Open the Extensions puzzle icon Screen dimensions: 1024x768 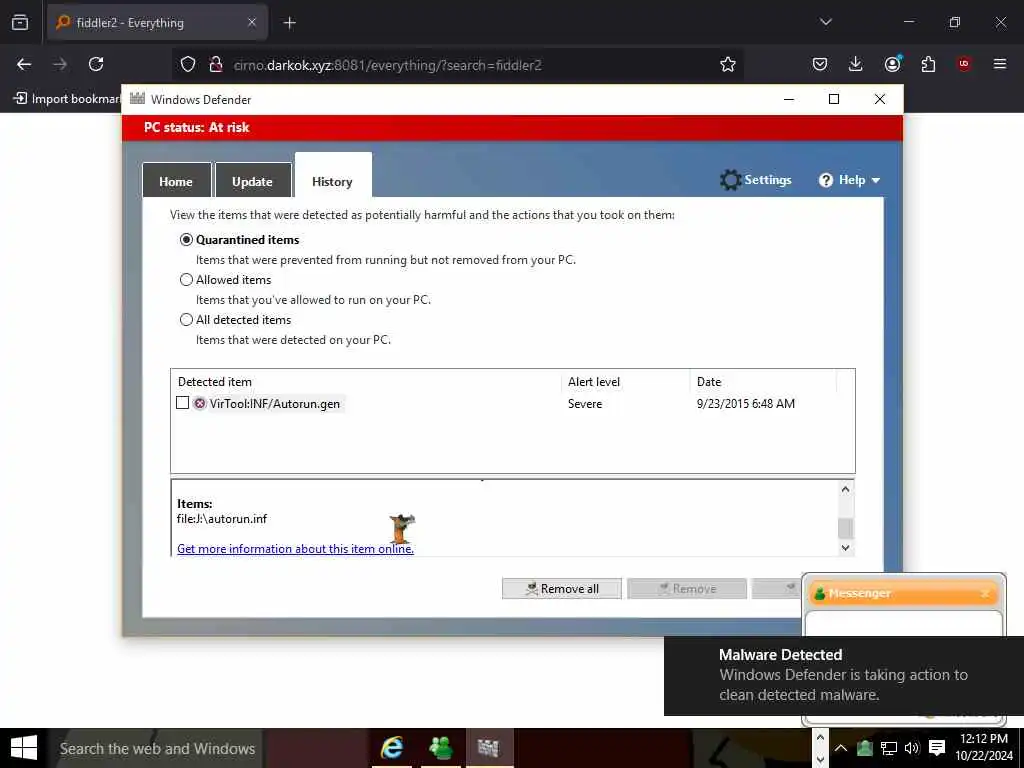pos(928,64)
